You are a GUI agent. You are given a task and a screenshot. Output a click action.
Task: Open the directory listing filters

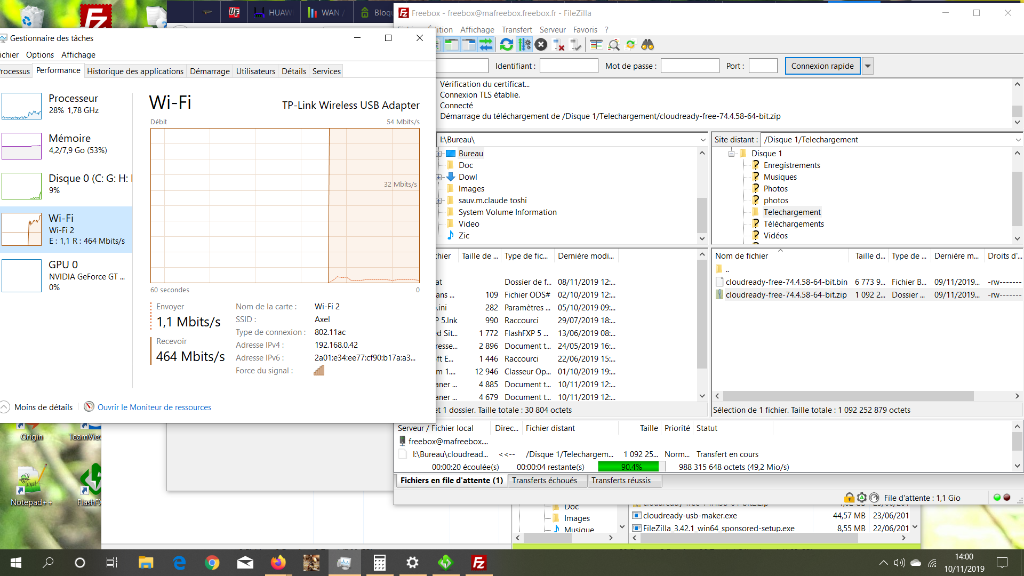(x=596, y=45)
